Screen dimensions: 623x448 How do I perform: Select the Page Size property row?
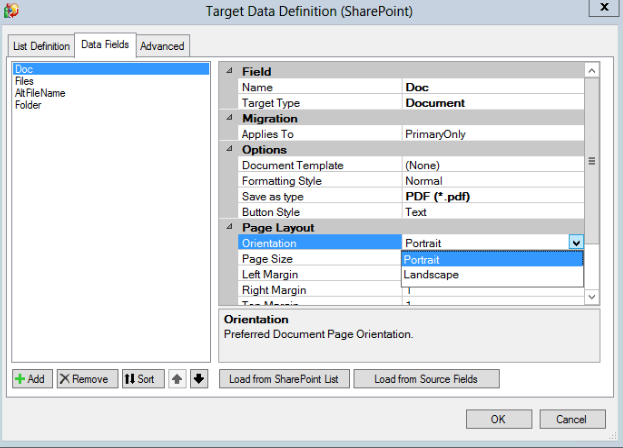pos(320,259)
